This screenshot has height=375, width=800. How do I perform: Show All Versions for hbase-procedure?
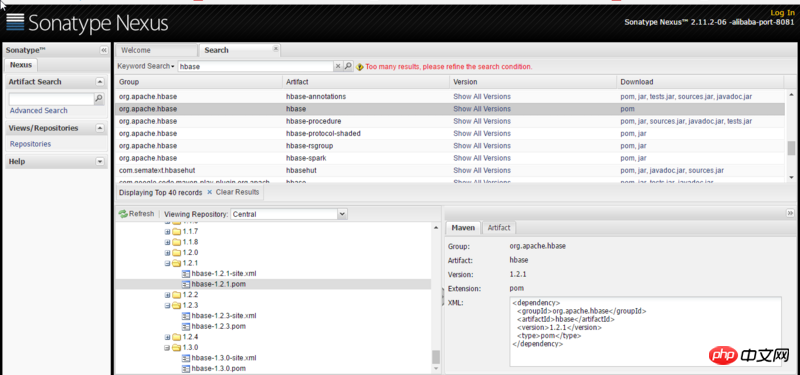[x=482, y=121]
